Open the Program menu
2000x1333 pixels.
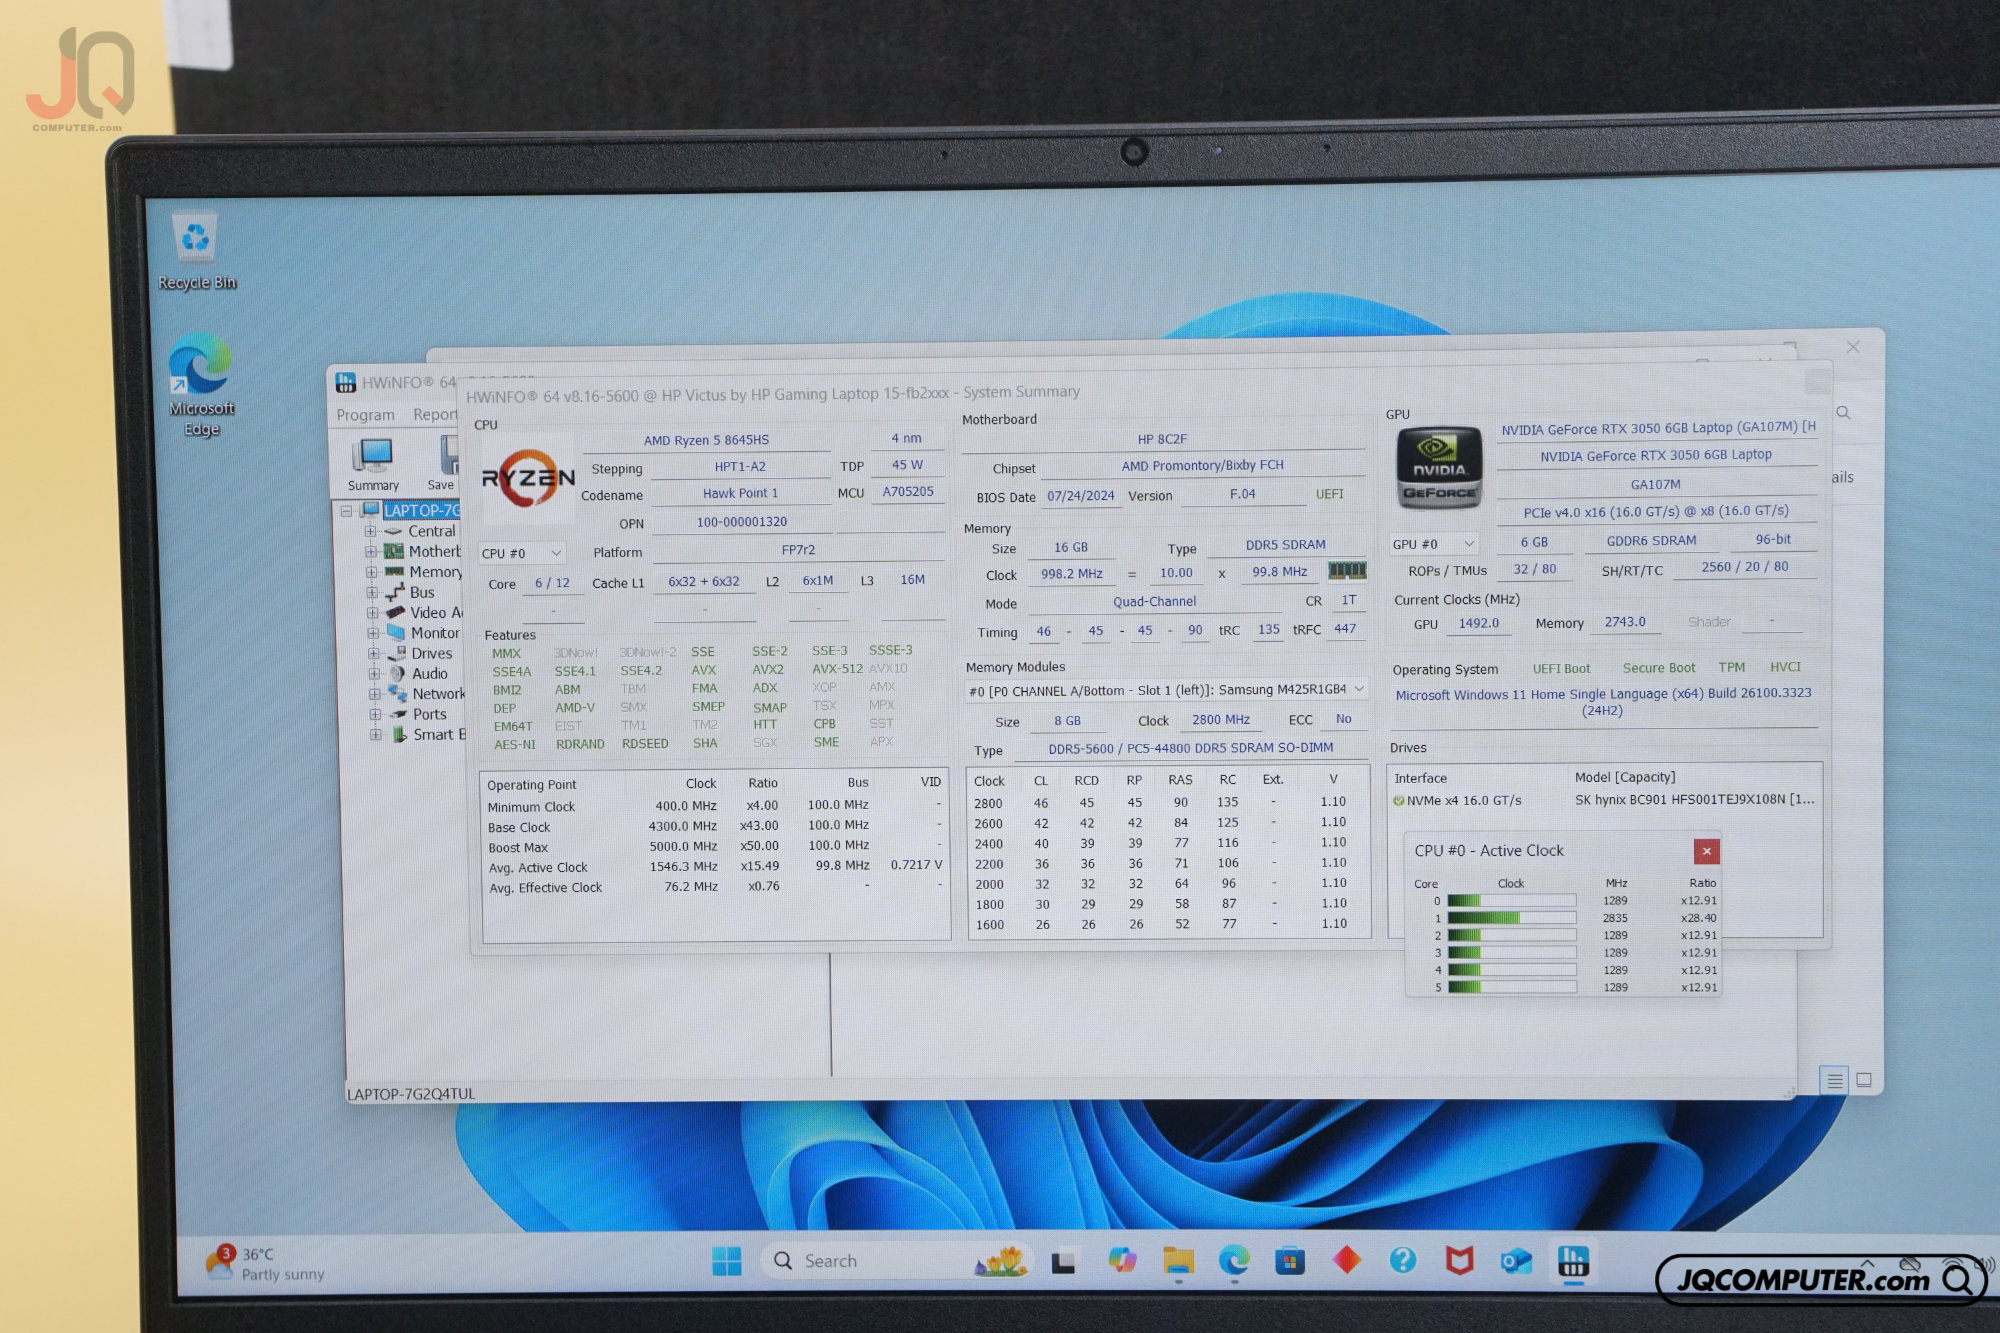pos(365,415)
